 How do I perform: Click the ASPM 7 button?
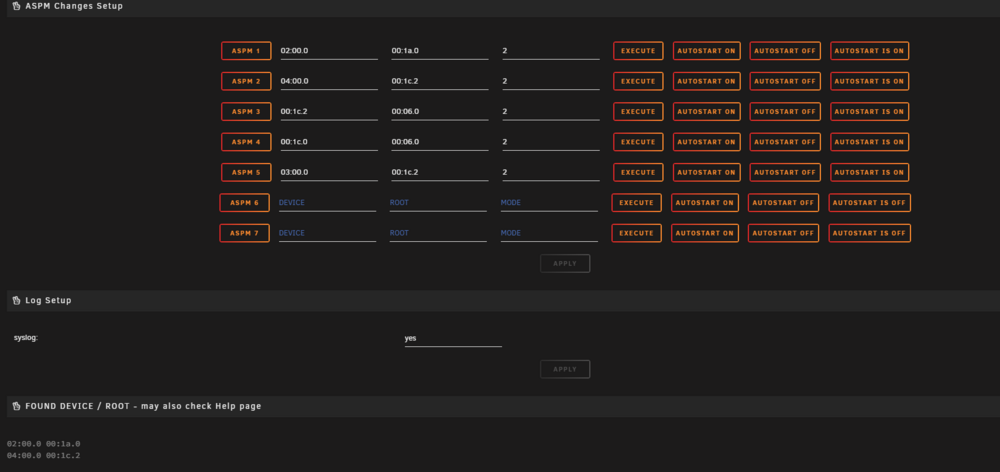[244, 233]
